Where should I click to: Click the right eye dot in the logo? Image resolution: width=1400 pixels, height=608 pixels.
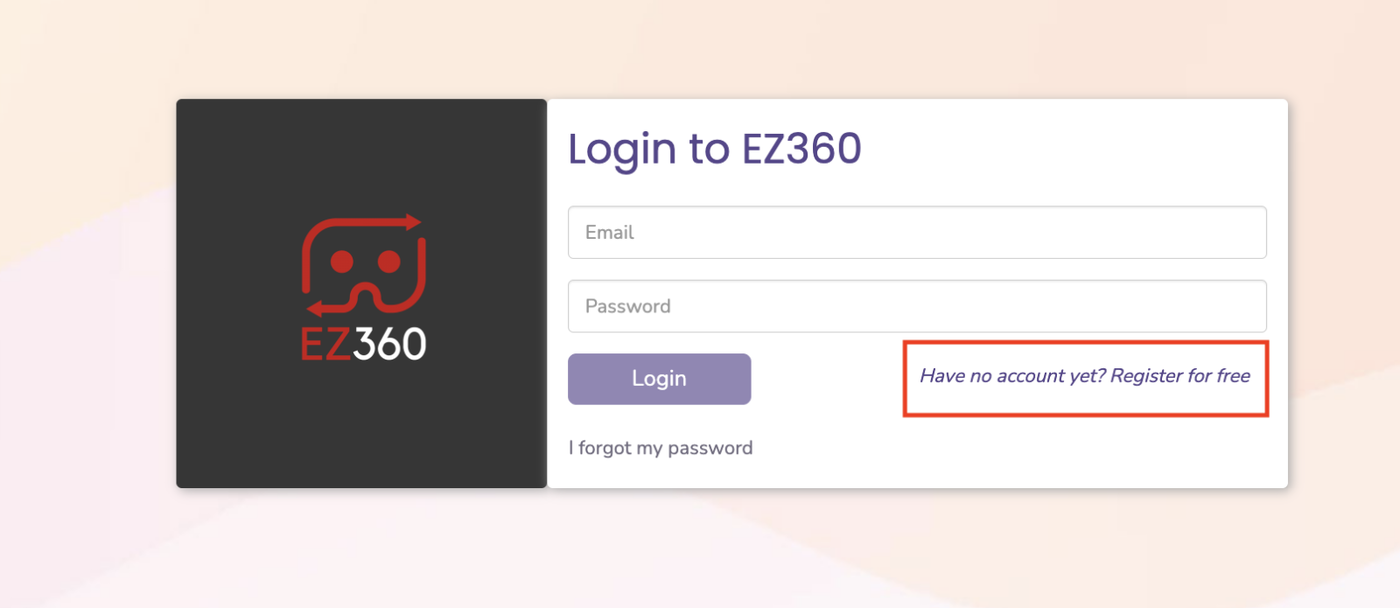(x=388, y=262)
